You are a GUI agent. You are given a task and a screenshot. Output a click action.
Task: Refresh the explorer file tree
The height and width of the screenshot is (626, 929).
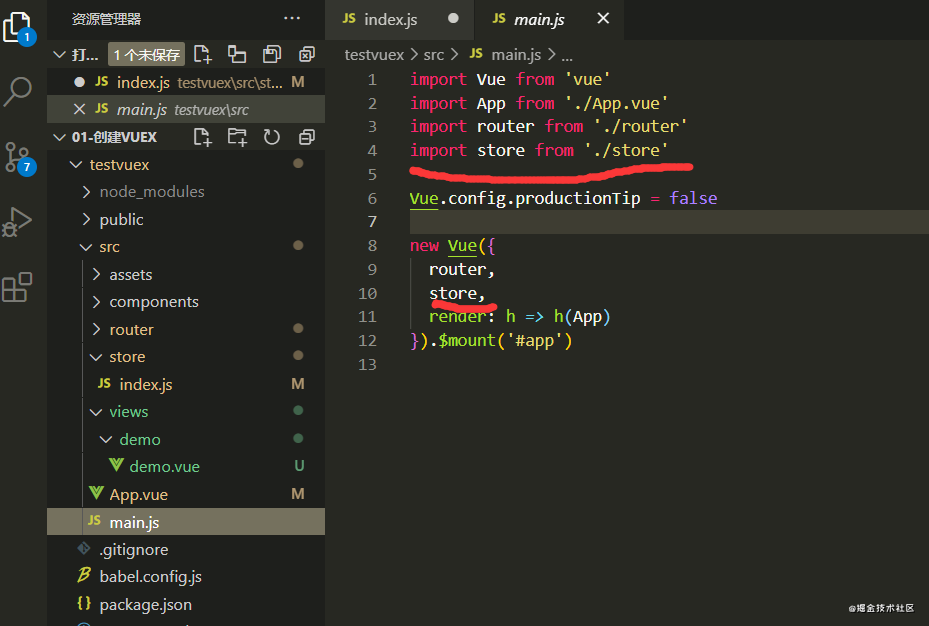(x=272, y=137)
